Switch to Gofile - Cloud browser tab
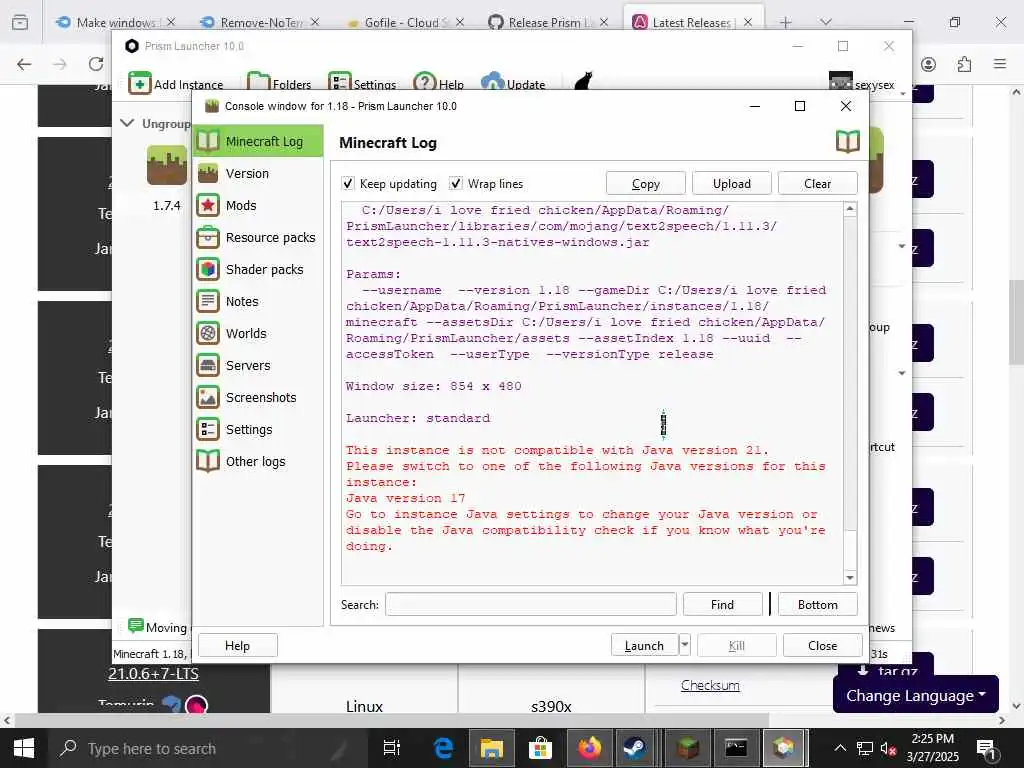This screenshot has height=768, width=1024. (x=405, y=22)
